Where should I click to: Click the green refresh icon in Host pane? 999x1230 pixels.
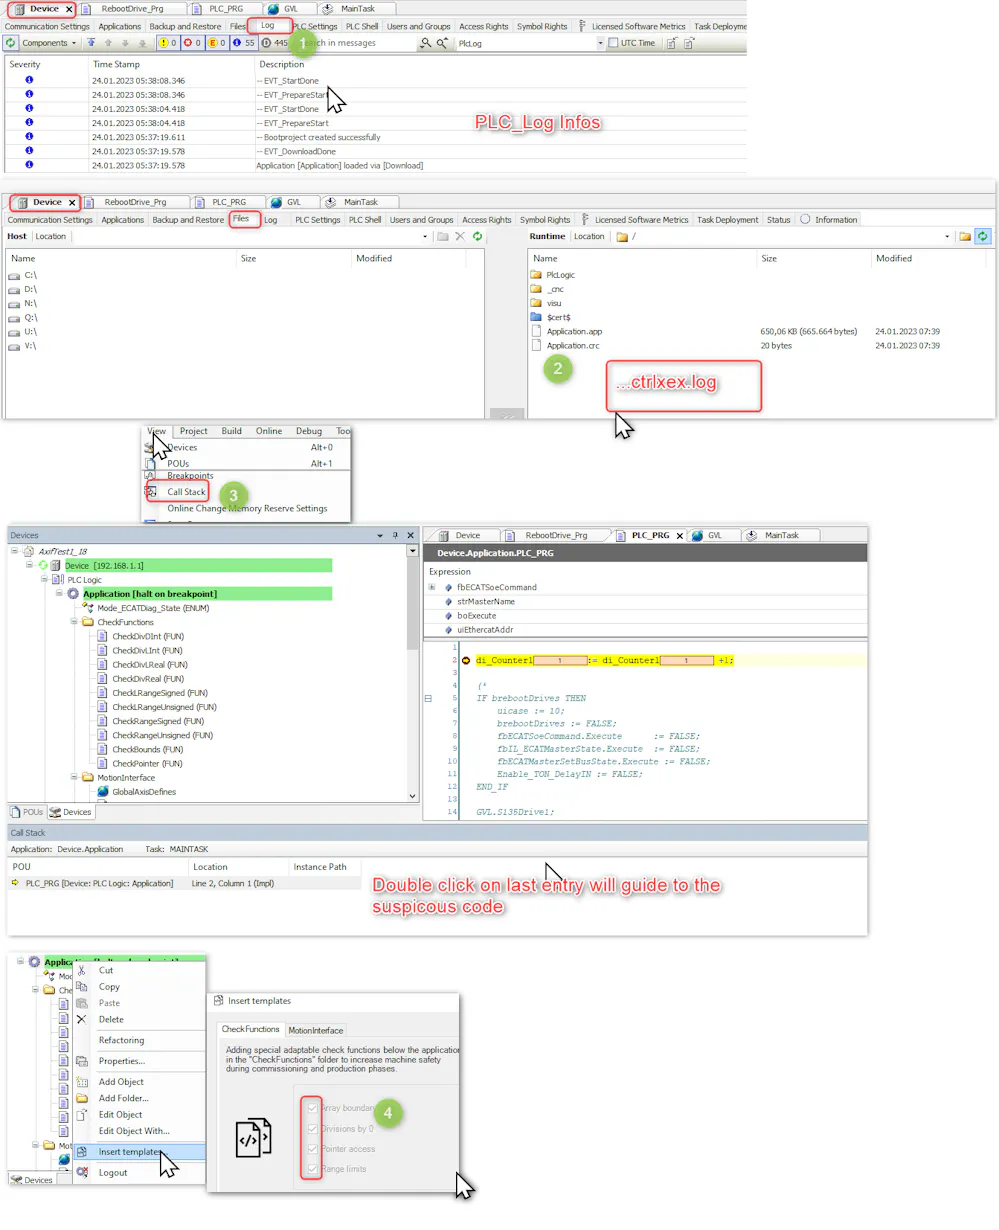point(477,237)
